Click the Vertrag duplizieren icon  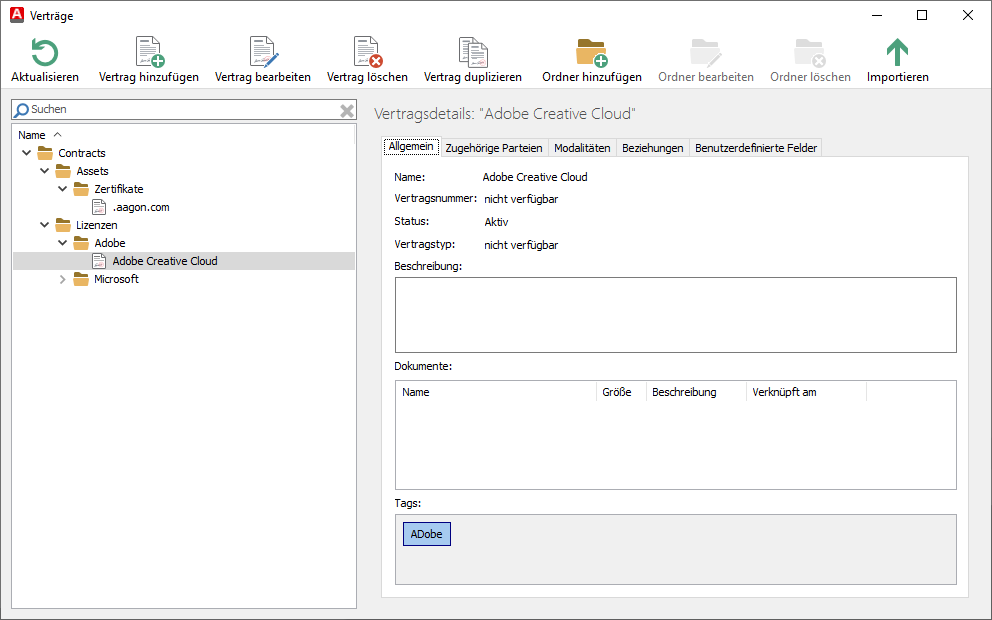[472, 52]
